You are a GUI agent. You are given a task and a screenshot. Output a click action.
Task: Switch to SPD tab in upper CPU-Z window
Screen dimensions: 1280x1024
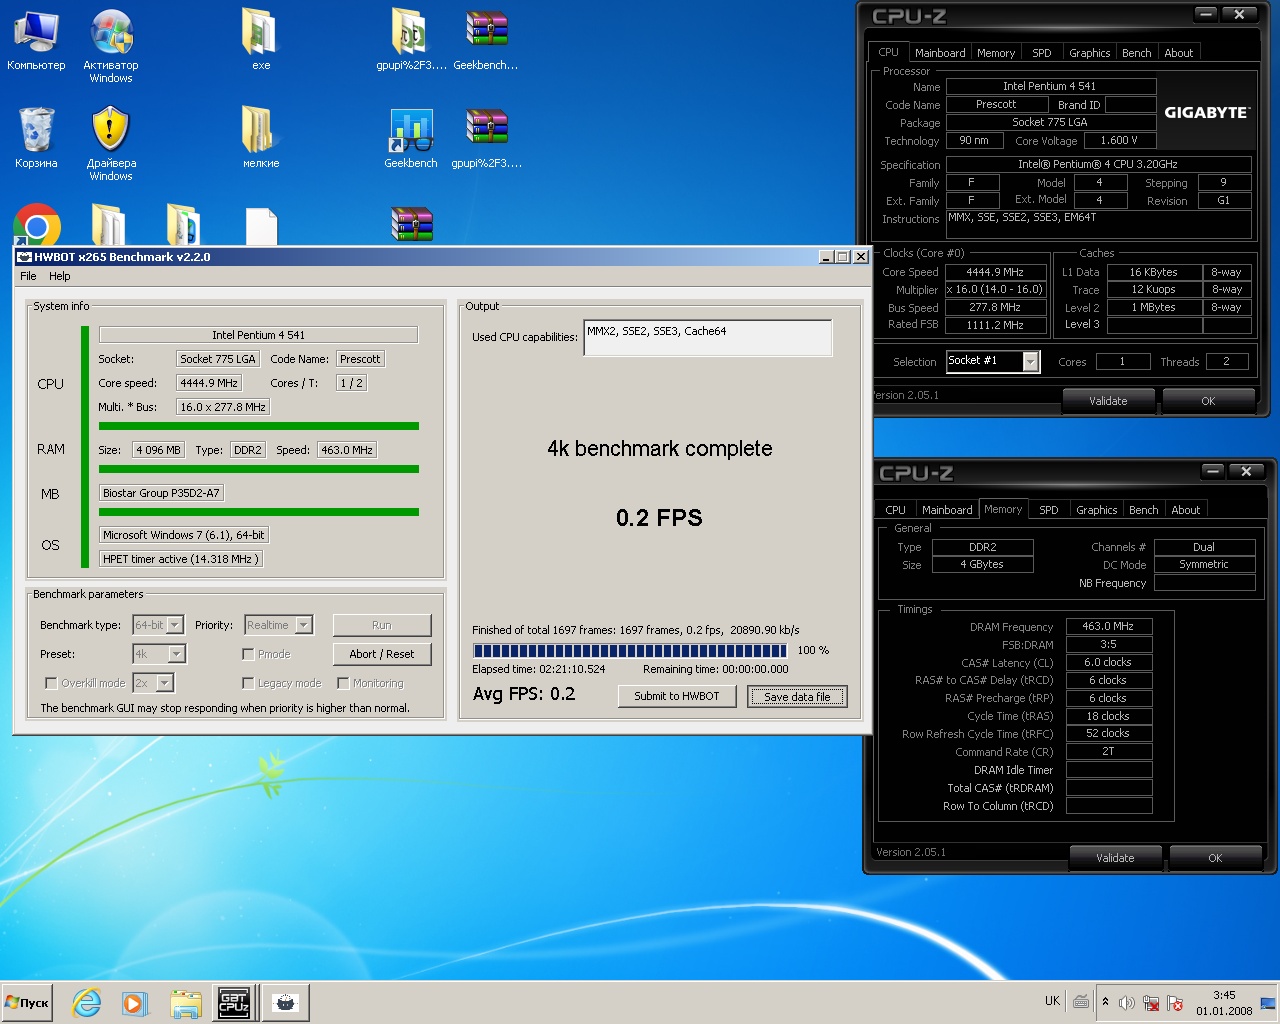coord(1042,53)
